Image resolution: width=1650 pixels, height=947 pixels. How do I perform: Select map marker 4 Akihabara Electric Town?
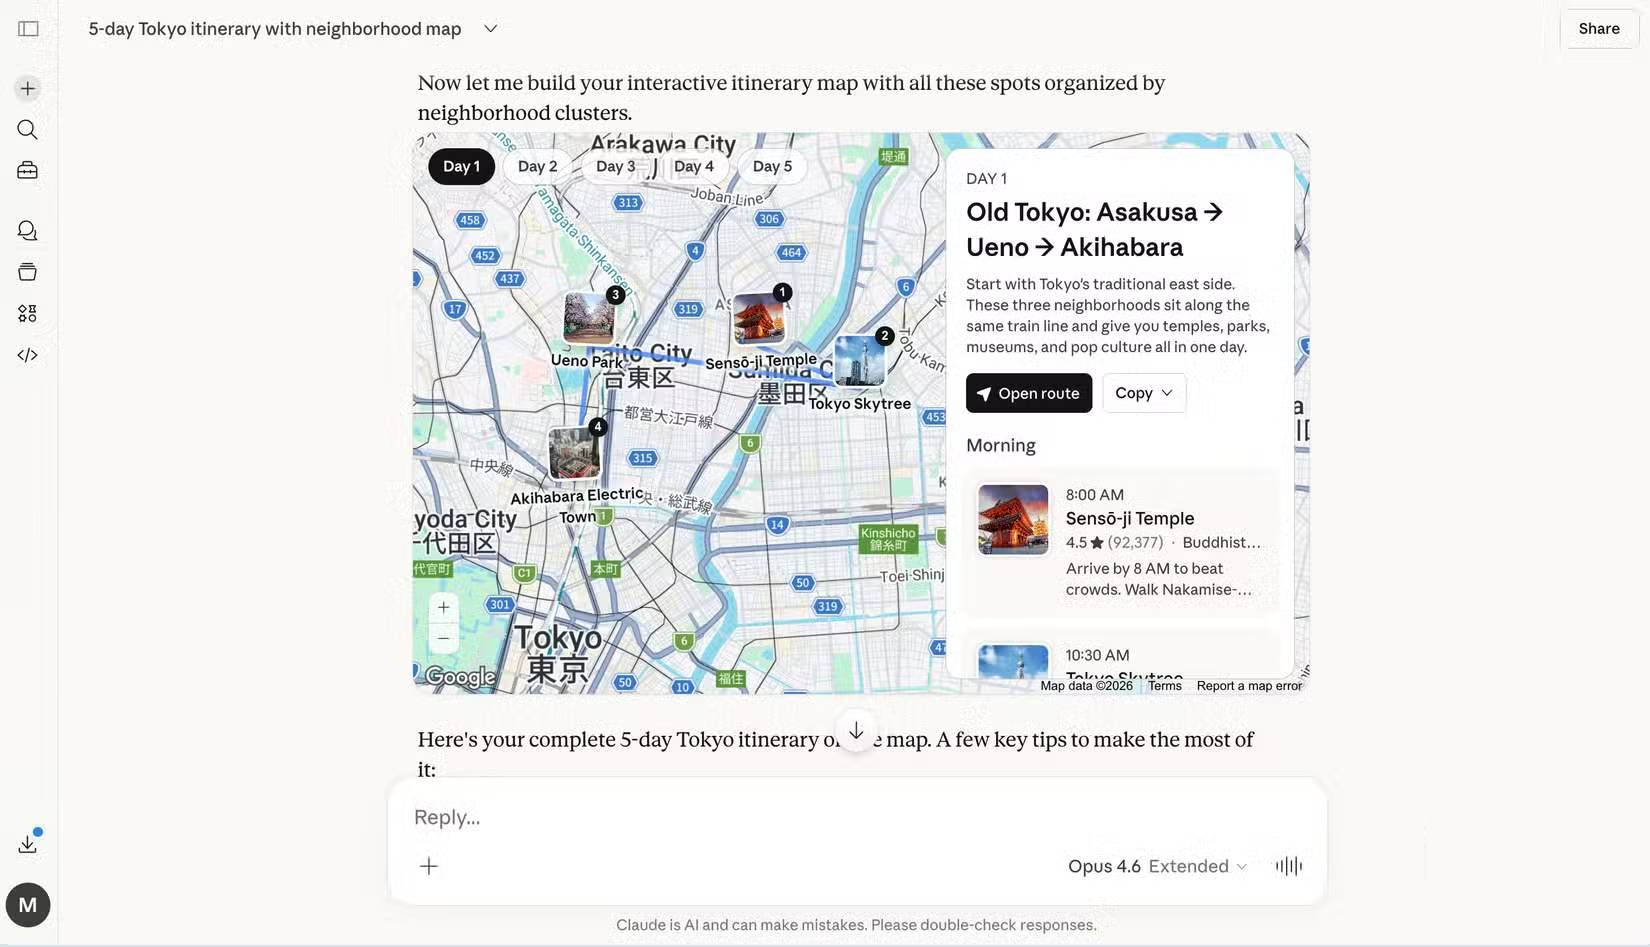(576, 452)
